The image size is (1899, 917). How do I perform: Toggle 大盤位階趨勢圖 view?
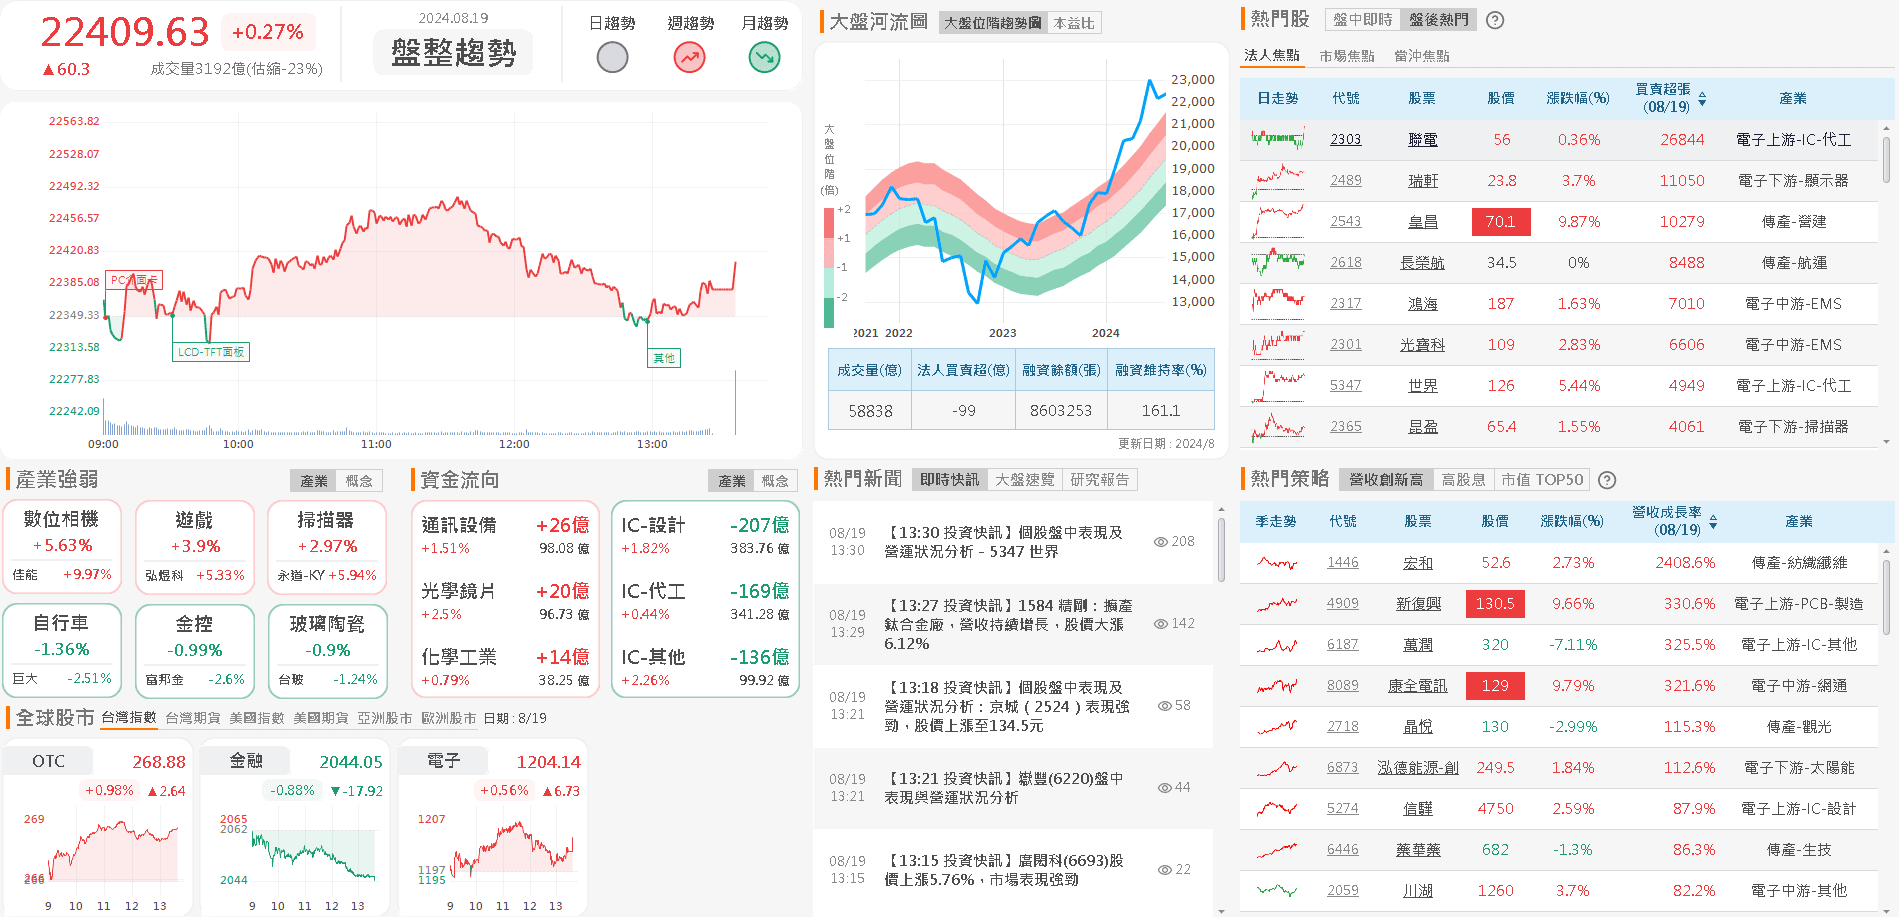tap(992, 22)
